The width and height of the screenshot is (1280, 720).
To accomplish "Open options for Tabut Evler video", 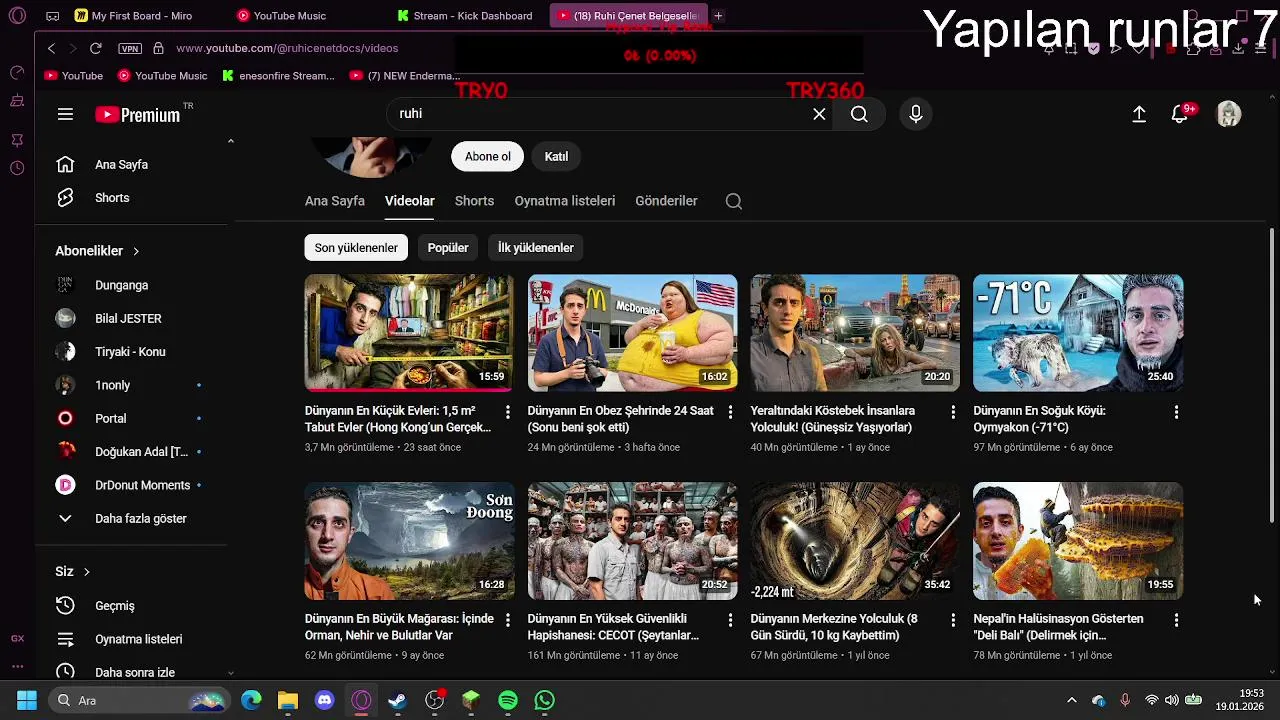I will pos(507,412).
